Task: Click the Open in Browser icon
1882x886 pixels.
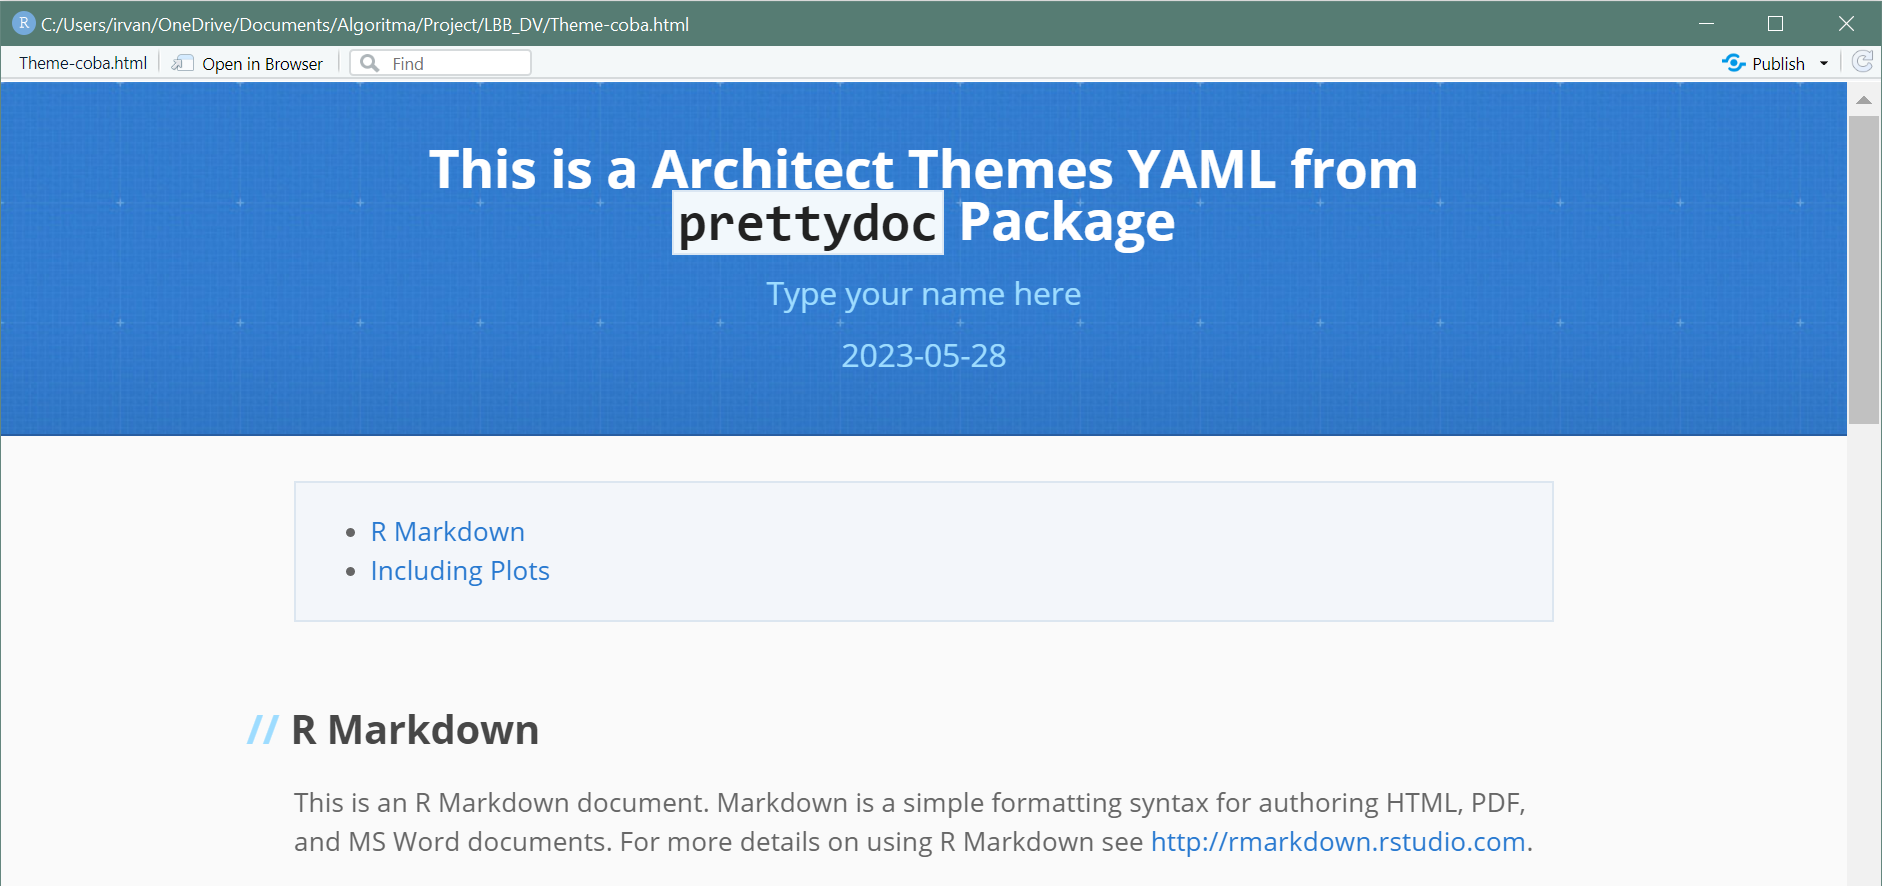Action: pos(182,63)
